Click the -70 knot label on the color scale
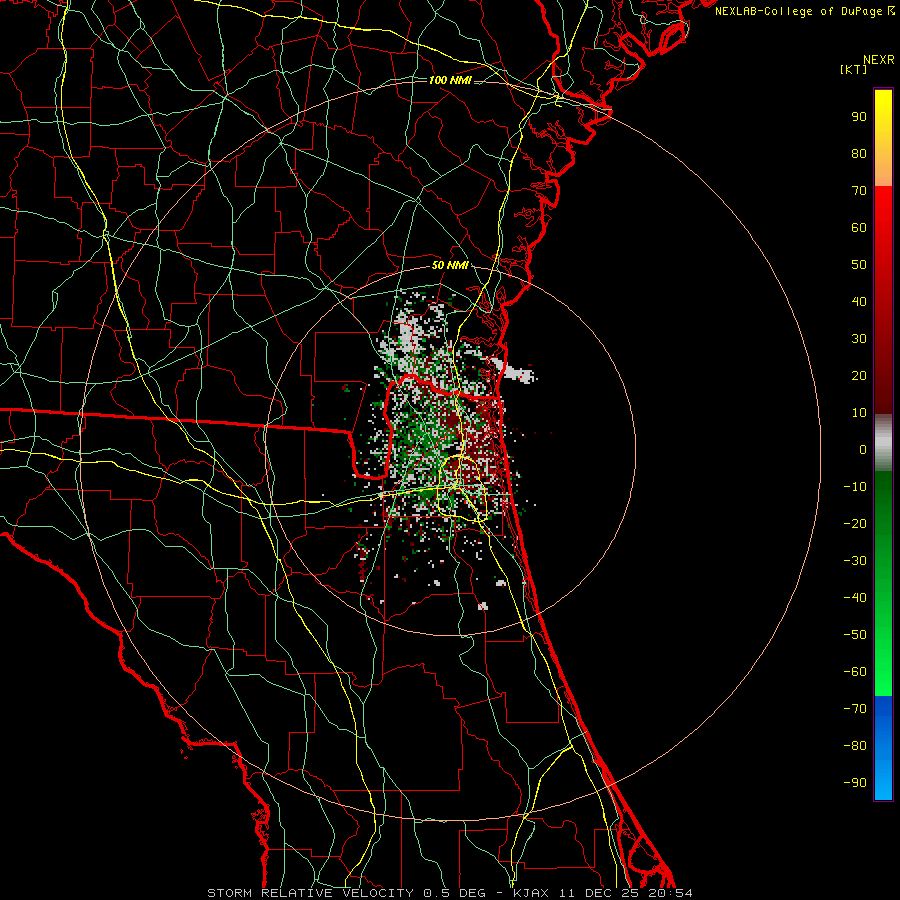Viewport: 900px width, 900px height. (x=855, y=708)
